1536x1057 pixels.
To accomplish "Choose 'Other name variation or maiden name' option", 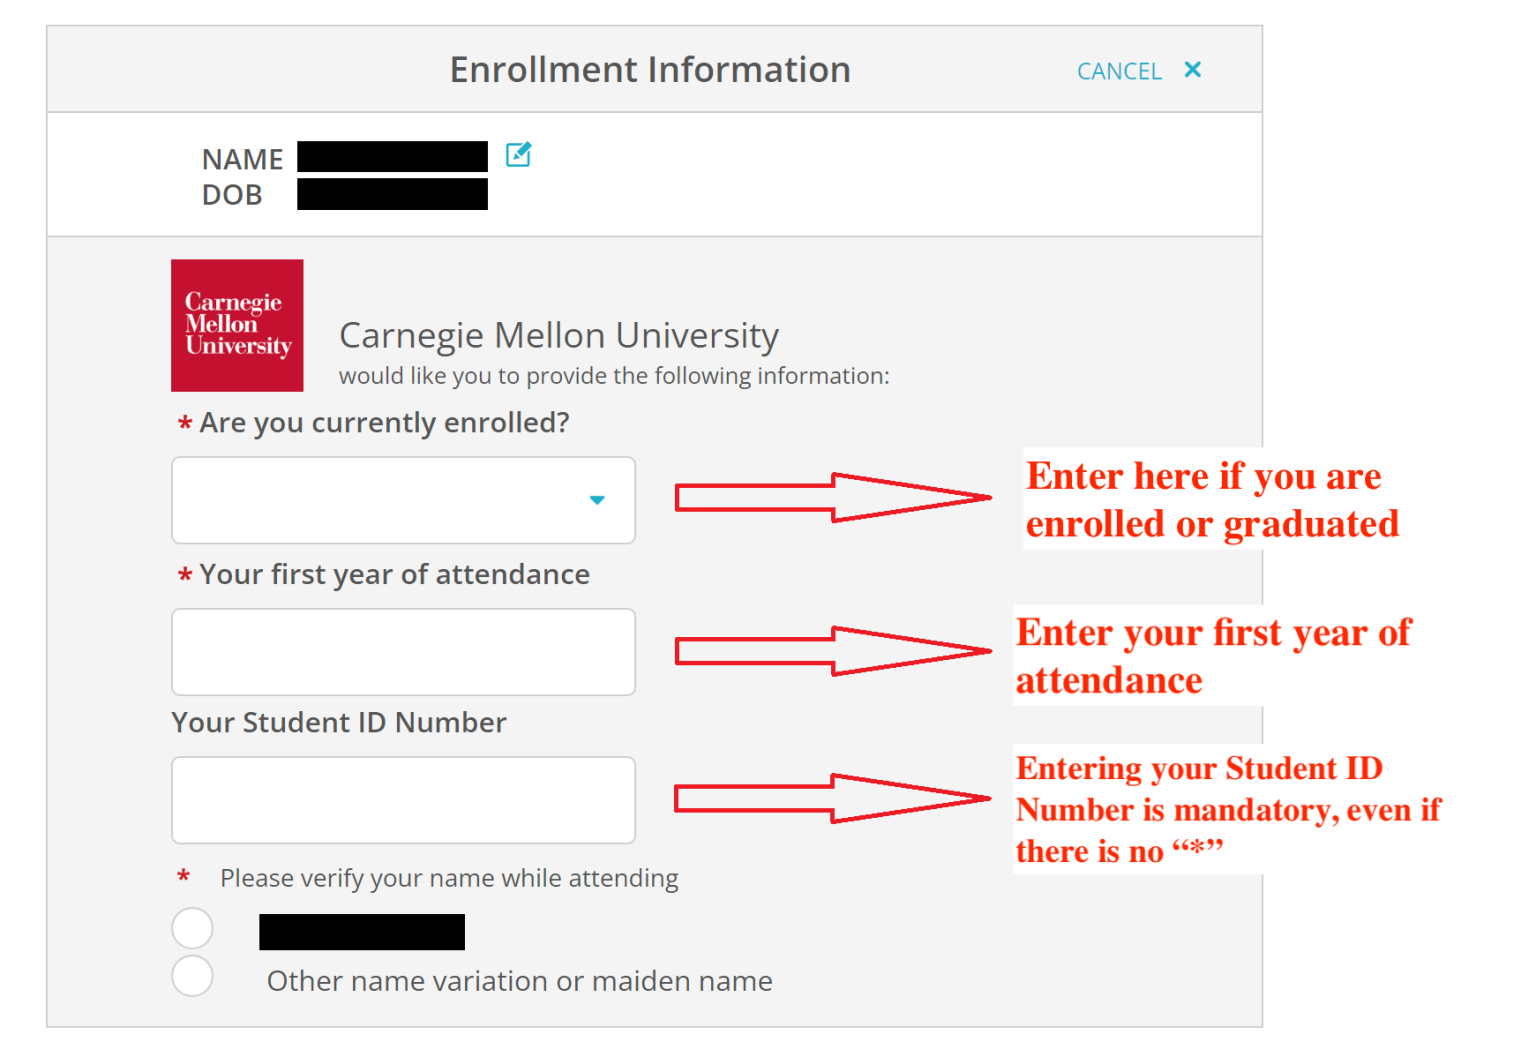I will [192, 976].
